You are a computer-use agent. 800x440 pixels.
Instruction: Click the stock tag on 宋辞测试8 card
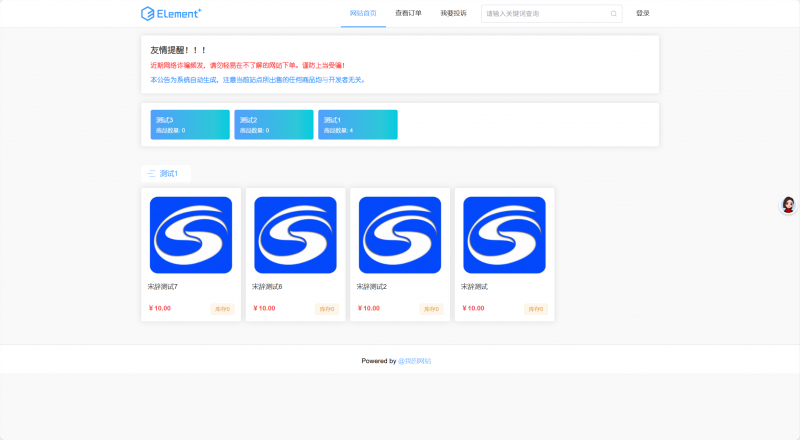point(326,309)
